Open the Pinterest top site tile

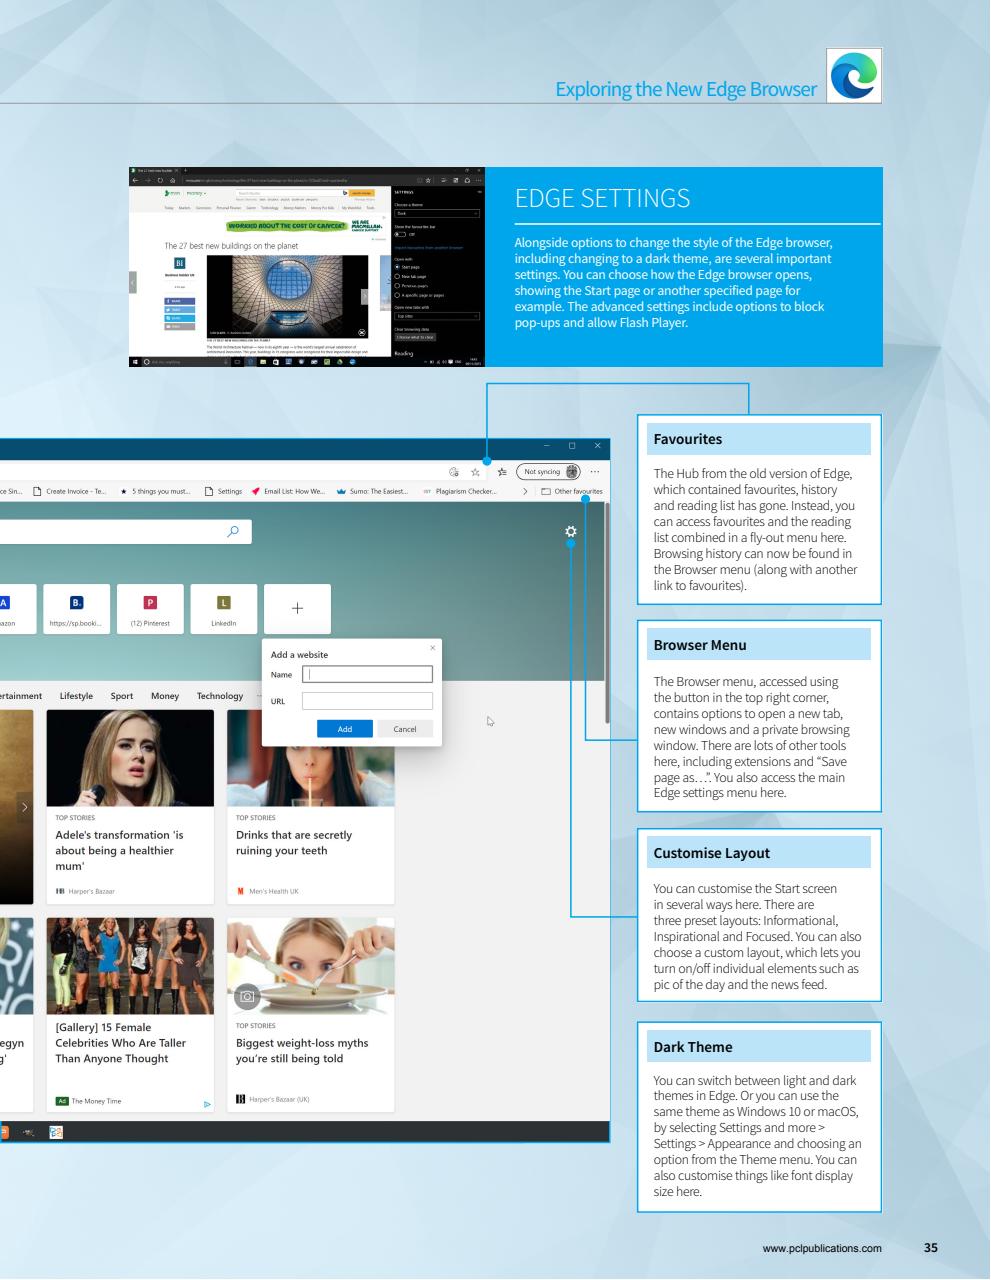(149, 608)
